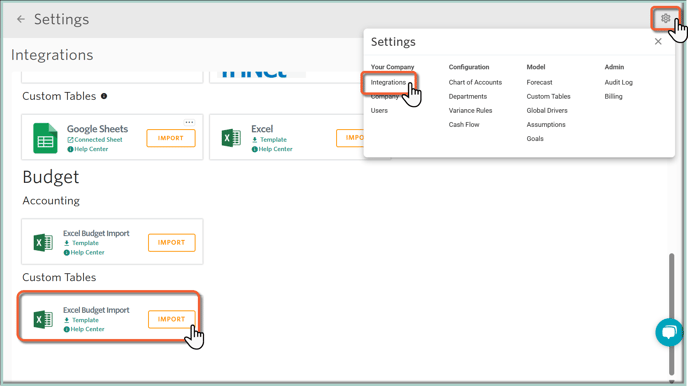Click Import on Custom Tables Budget Import
Screen dimensions: 688x386
pos(172,319)
